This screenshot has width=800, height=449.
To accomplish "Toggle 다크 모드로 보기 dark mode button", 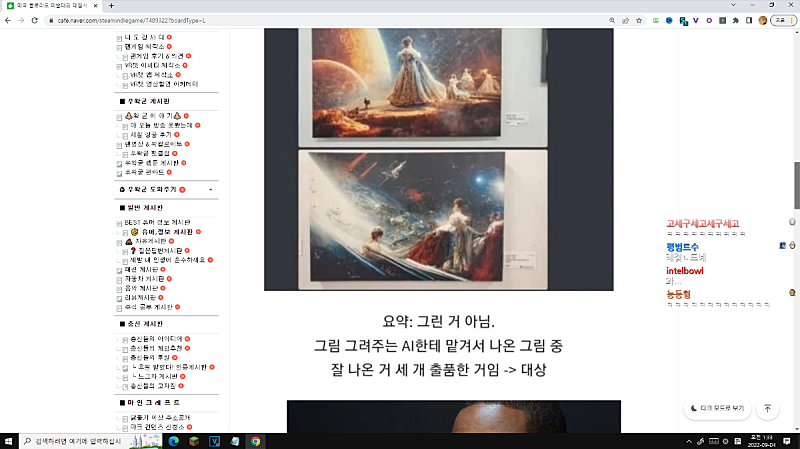I will pyautogui.click(x=717, y=408).
